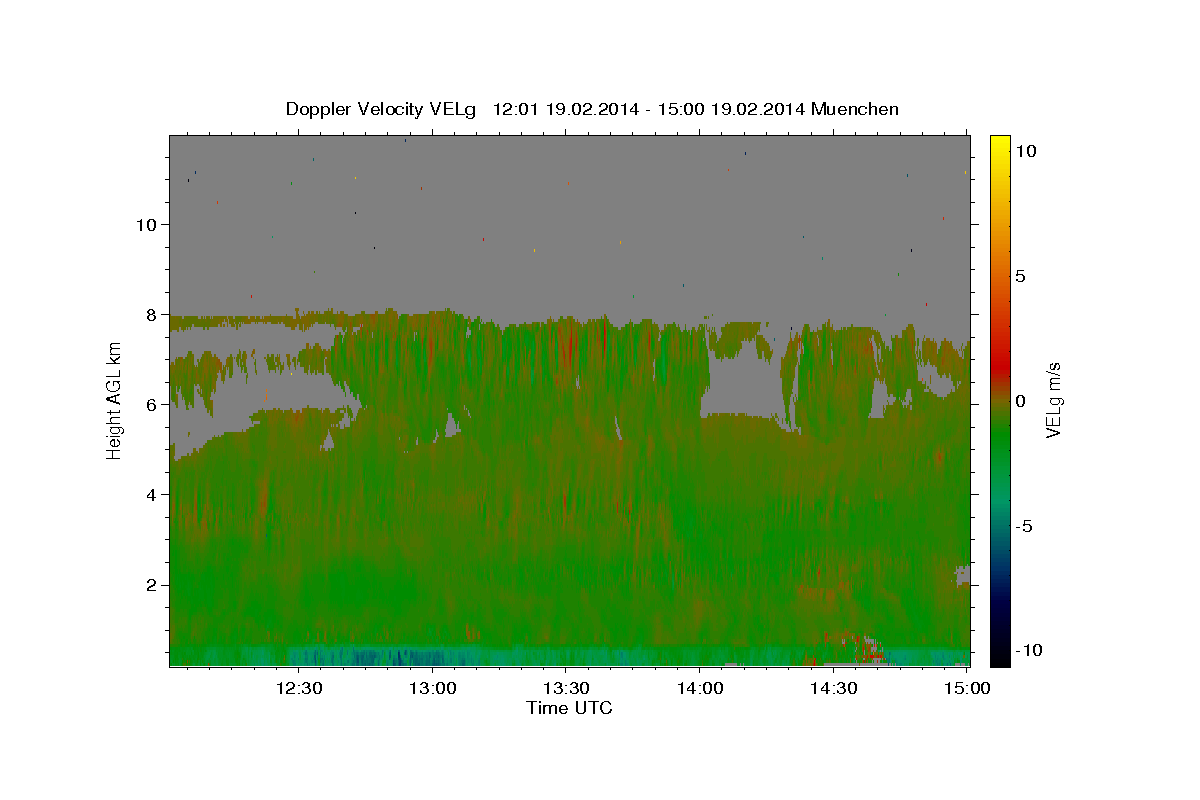Image resolution: width=1200 pixels, height=800 pixels.
Task: Click the 13:30 time axis label
Action: 566,687
